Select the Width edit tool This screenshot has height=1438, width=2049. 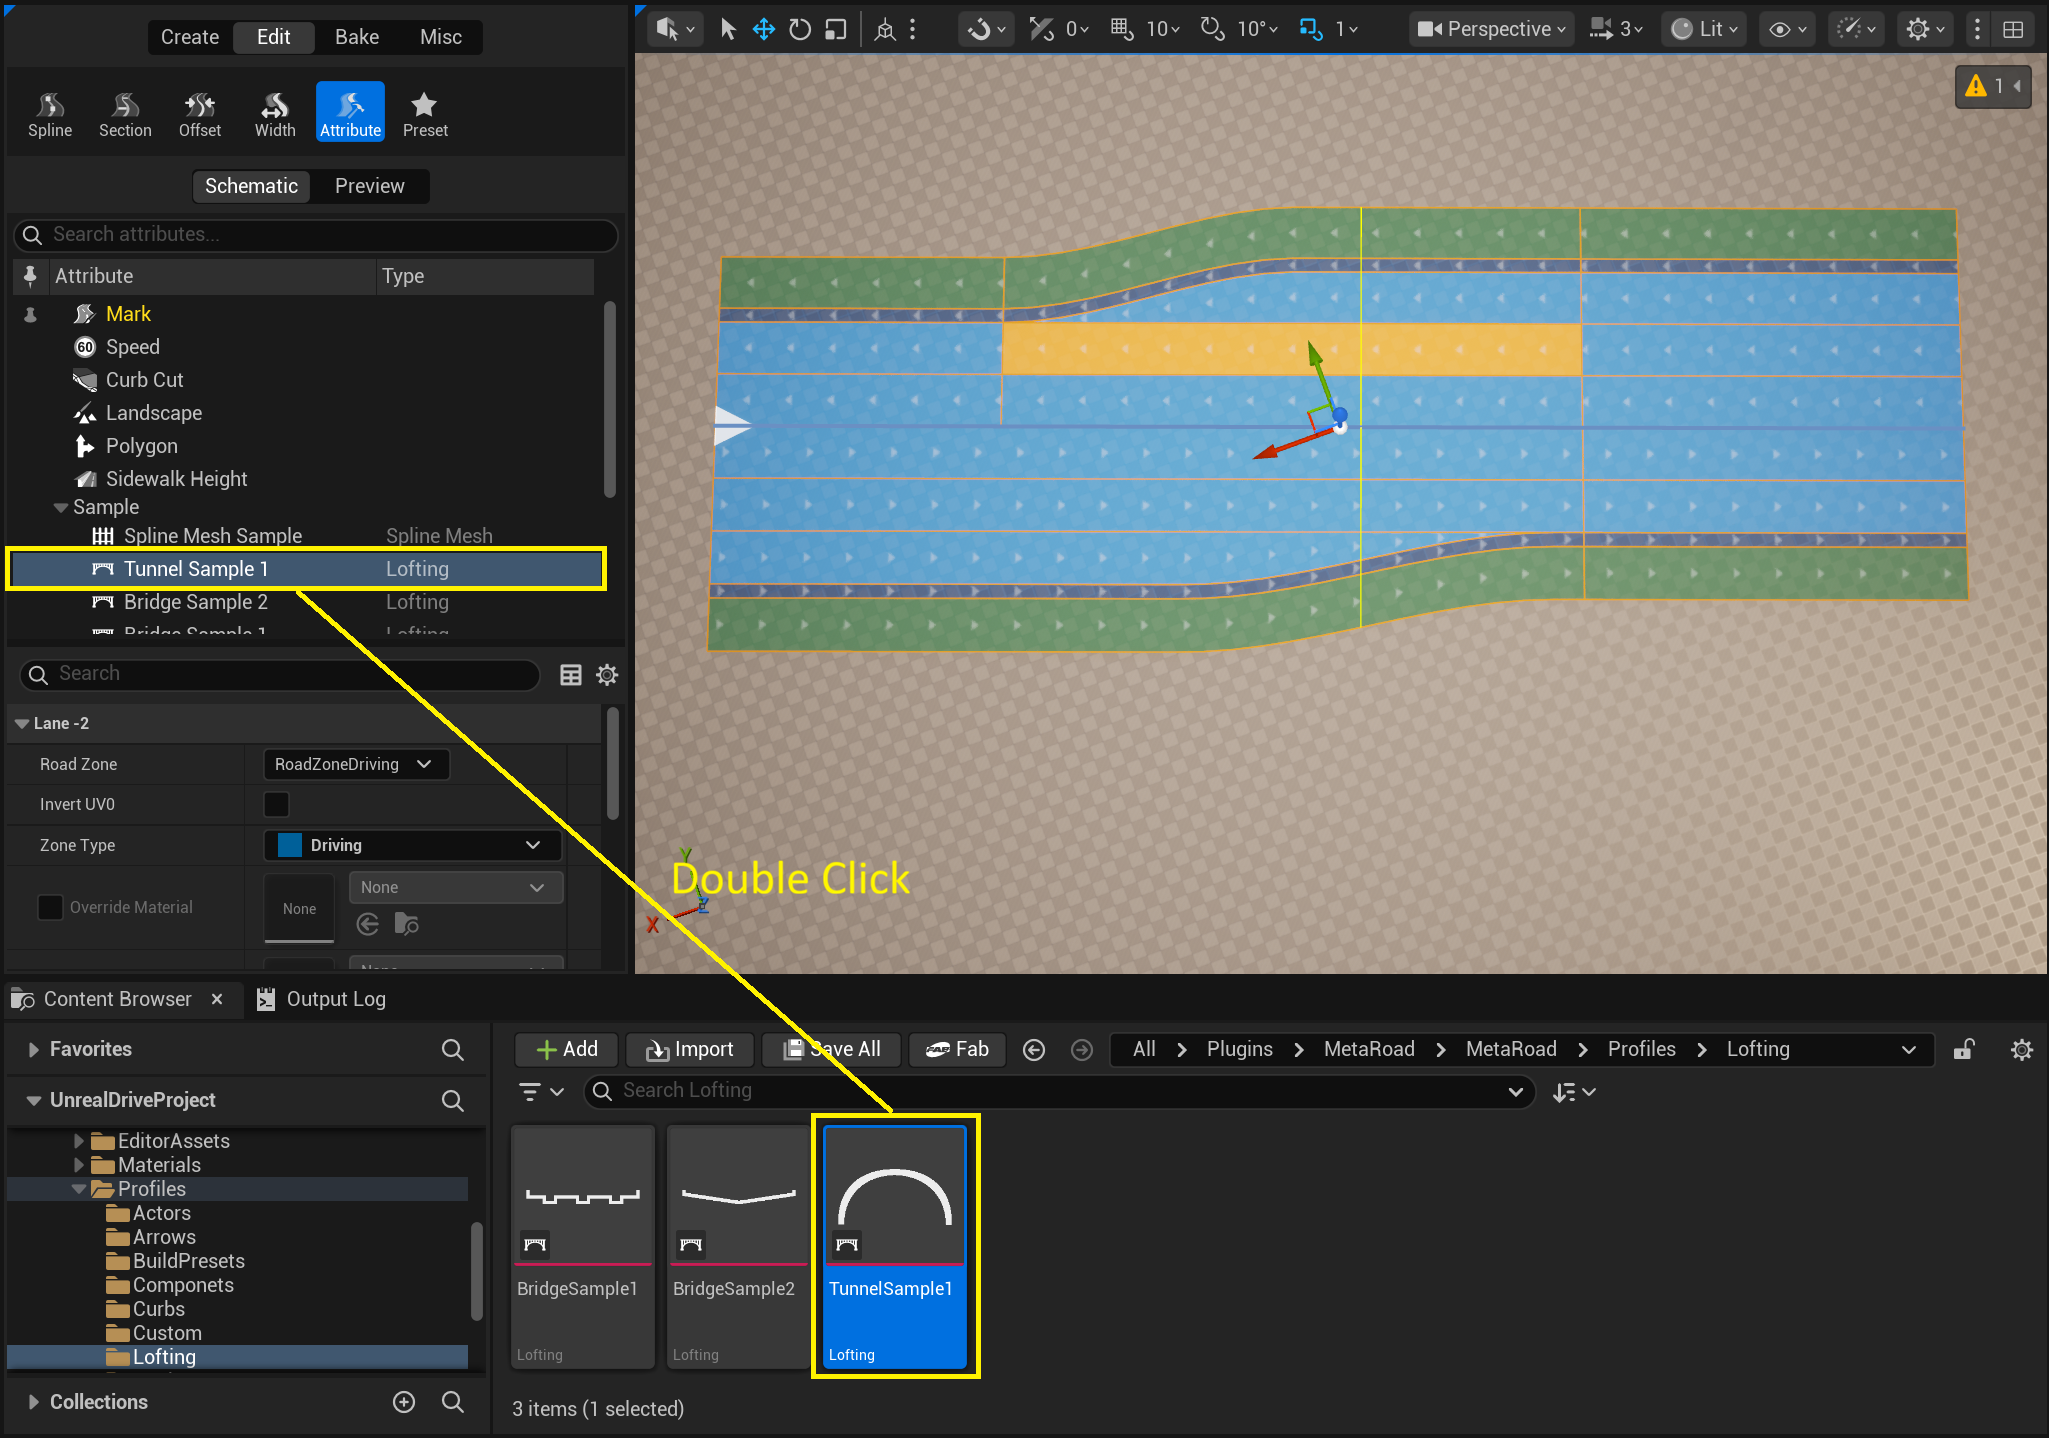(275, 114)
